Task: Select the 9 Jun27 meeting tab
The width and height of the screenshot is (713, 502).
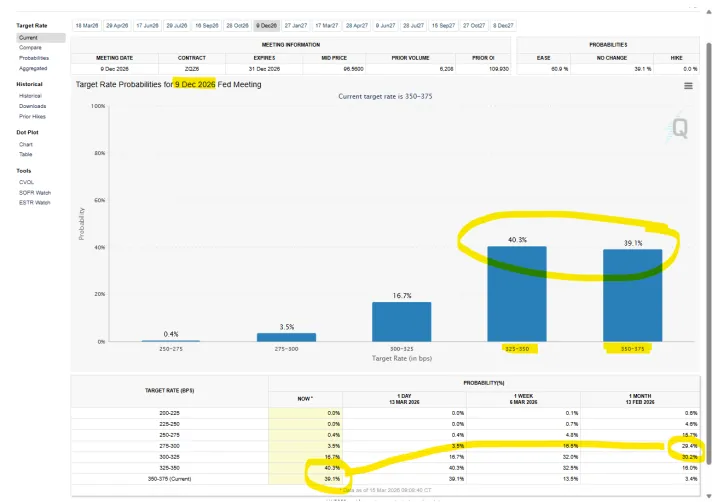Action: 386,25
